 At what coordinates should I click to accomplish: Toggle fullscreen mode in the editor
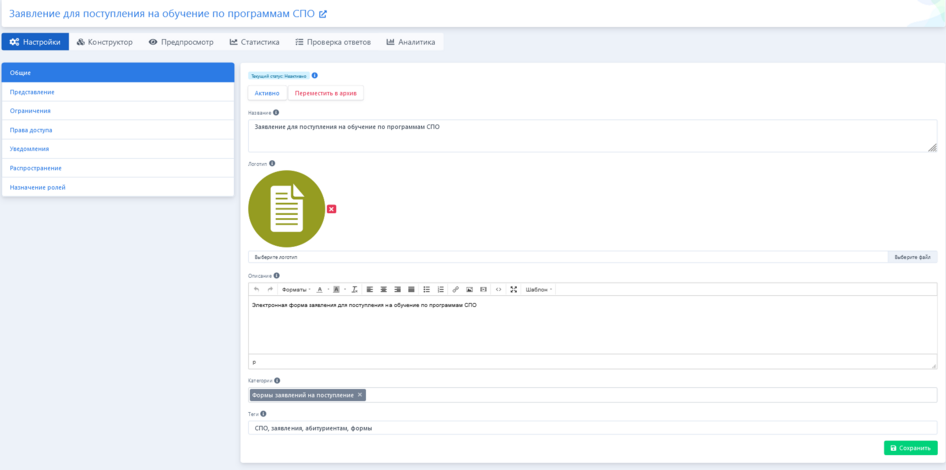[514, 289]
